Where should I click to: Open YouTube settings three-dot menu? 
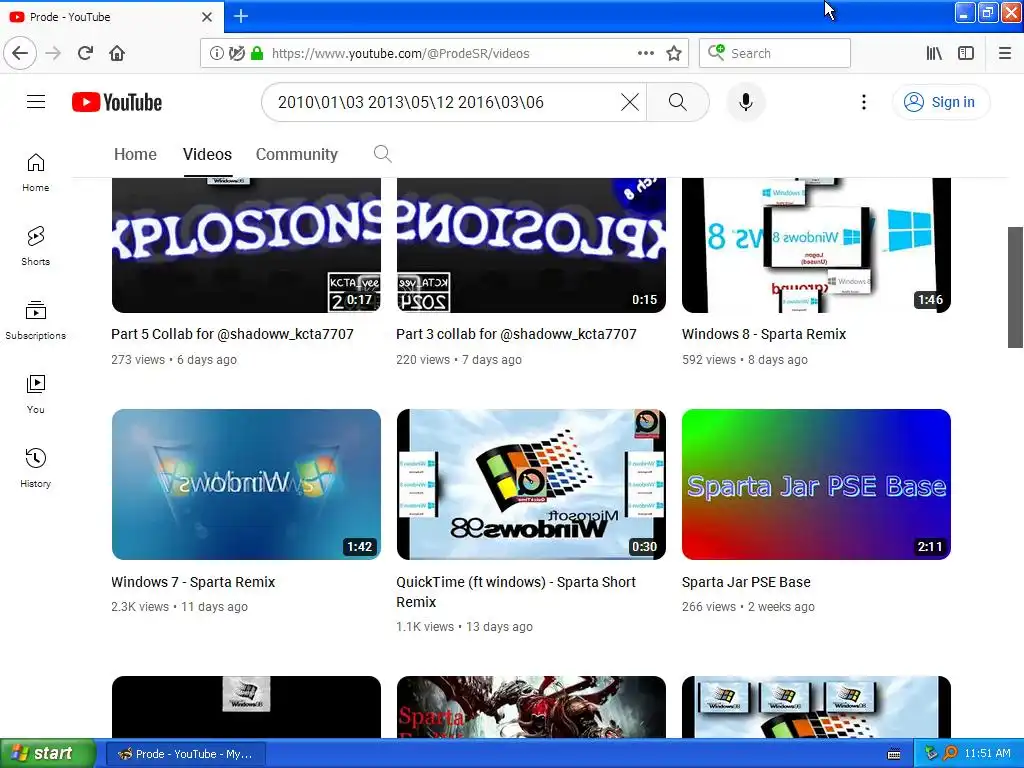click(x=864, y=102)
